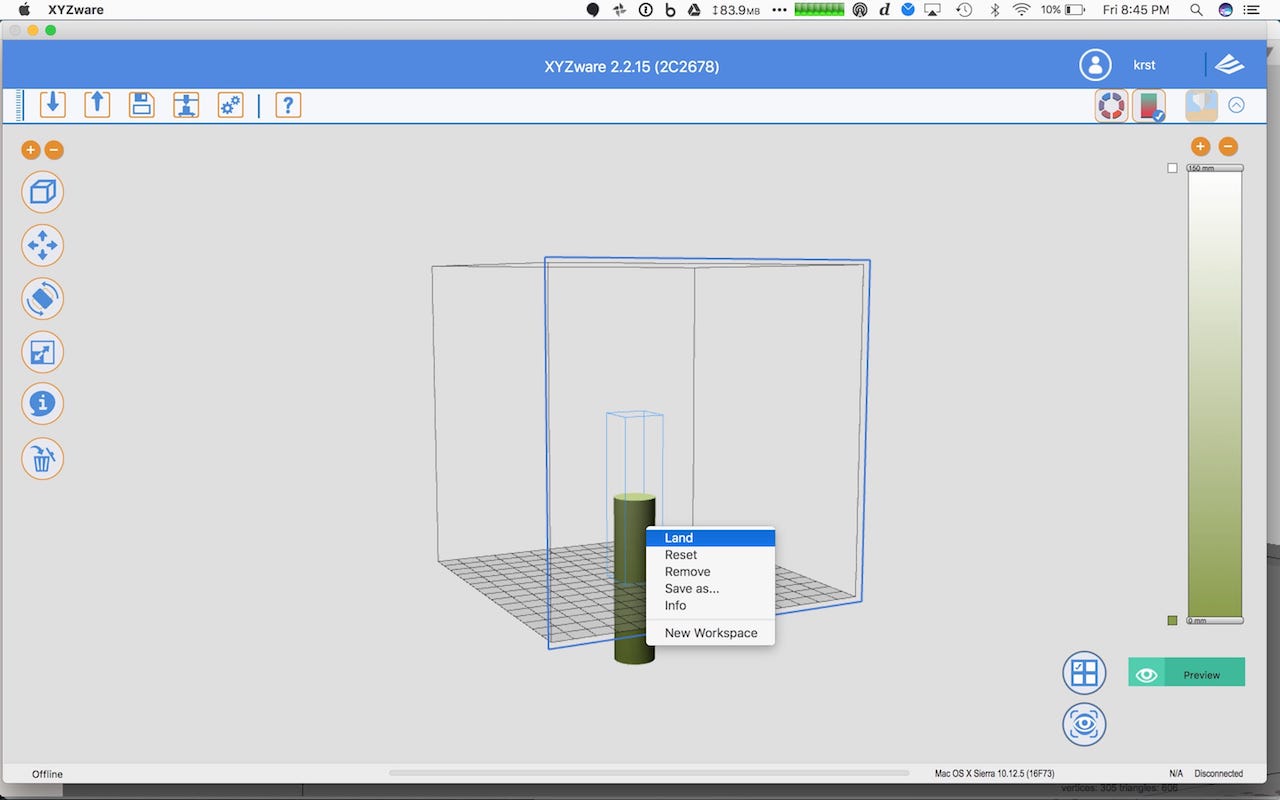Open the Print icon in toolbar
Viewport: 1280px width, 800px height.
tap(186, 104)
